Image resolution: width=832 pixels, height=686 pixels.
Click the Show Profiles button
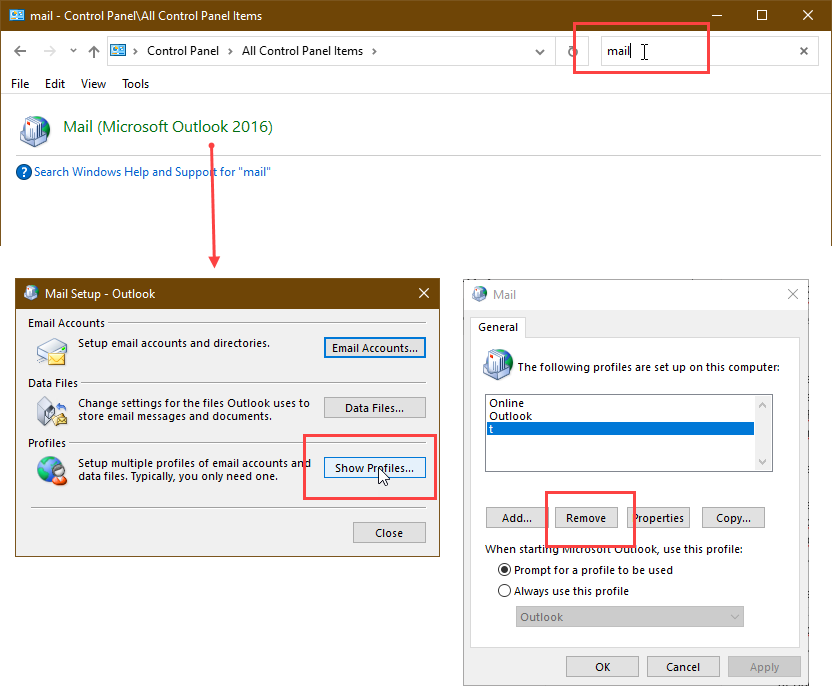click(x=375, y=468)
